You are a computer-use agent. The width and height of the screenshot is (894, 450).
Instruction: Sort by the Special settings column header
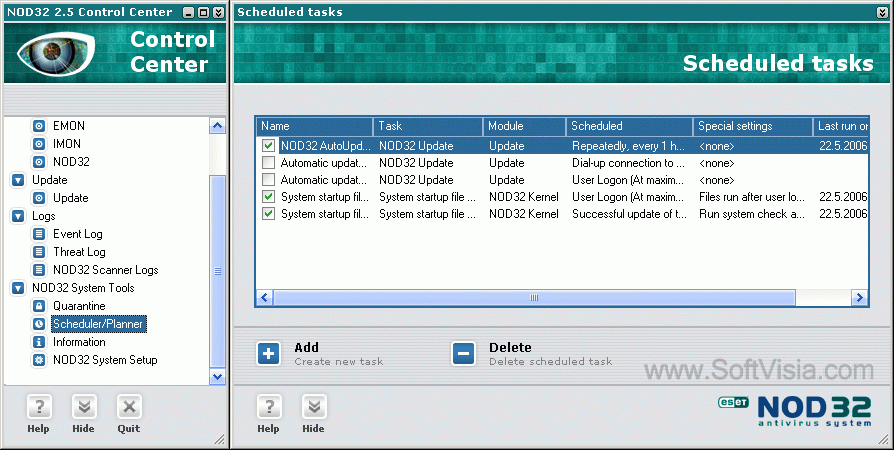pyautogui.click(x=753, y=126)
